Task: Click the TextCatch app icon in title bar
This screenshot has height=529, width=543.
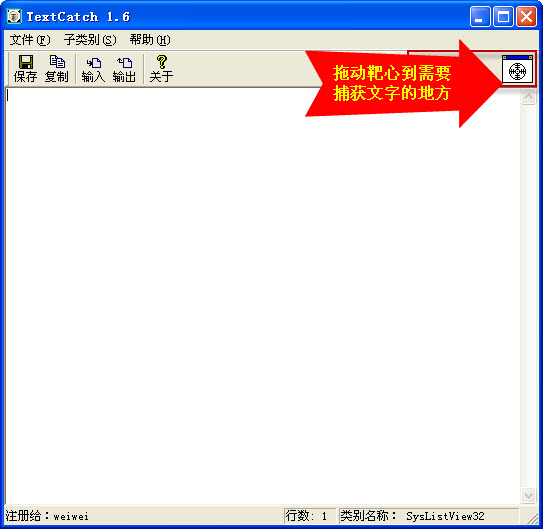Action: (x=14, y=16)
